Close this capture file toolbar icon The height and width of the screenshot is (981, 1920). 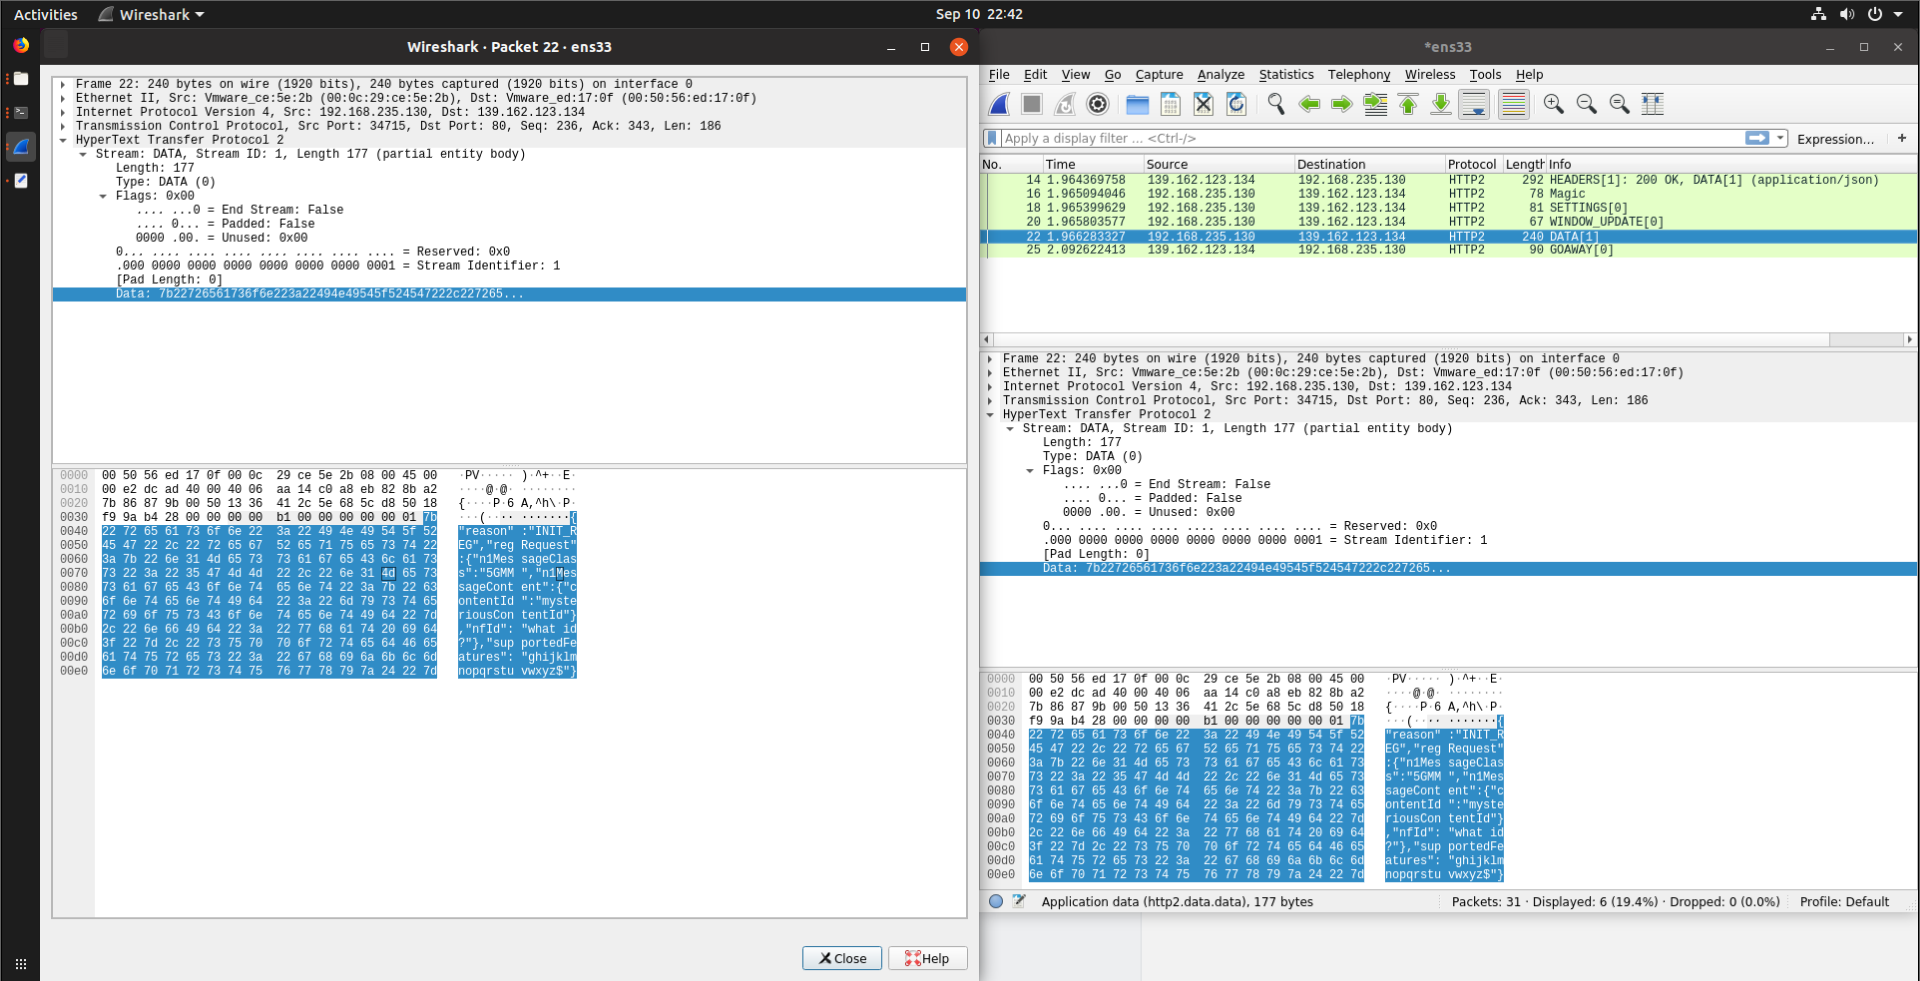tap(1203, 104)
